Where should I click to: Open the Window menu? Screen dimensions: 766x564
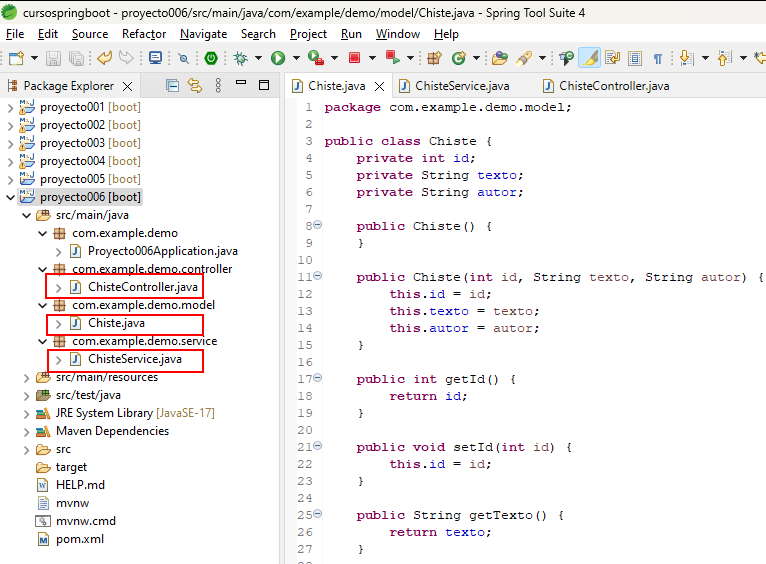[398, 34]
